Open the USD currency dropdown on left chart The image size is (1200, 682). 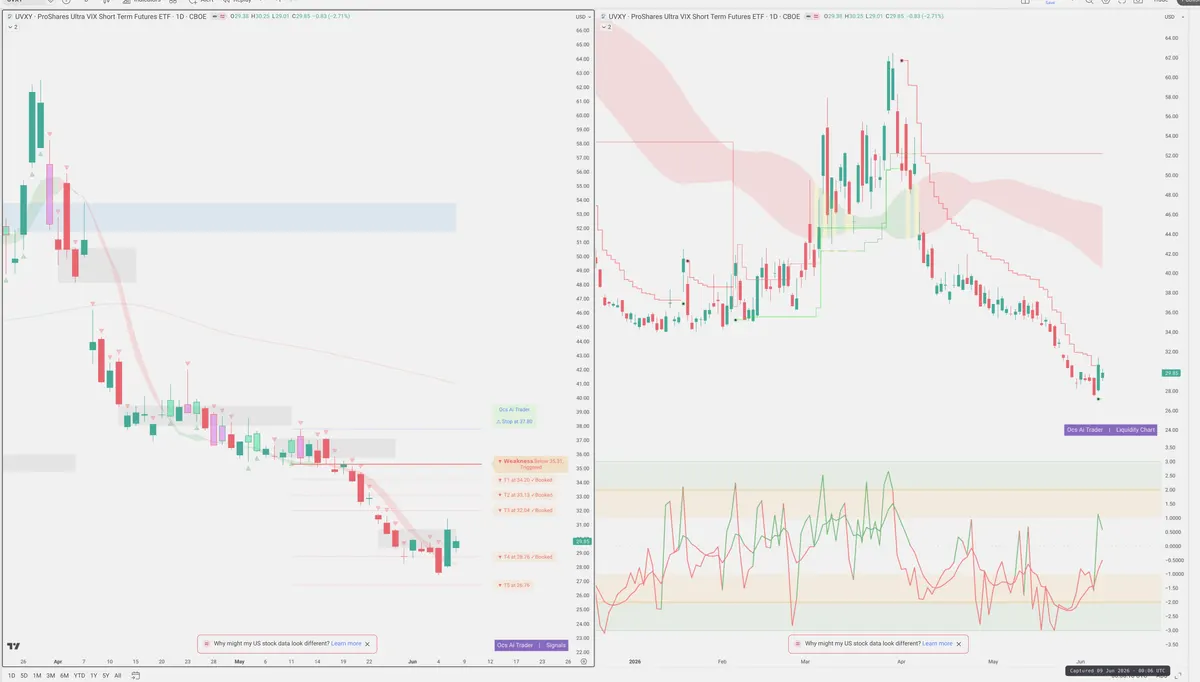point(583,17)
